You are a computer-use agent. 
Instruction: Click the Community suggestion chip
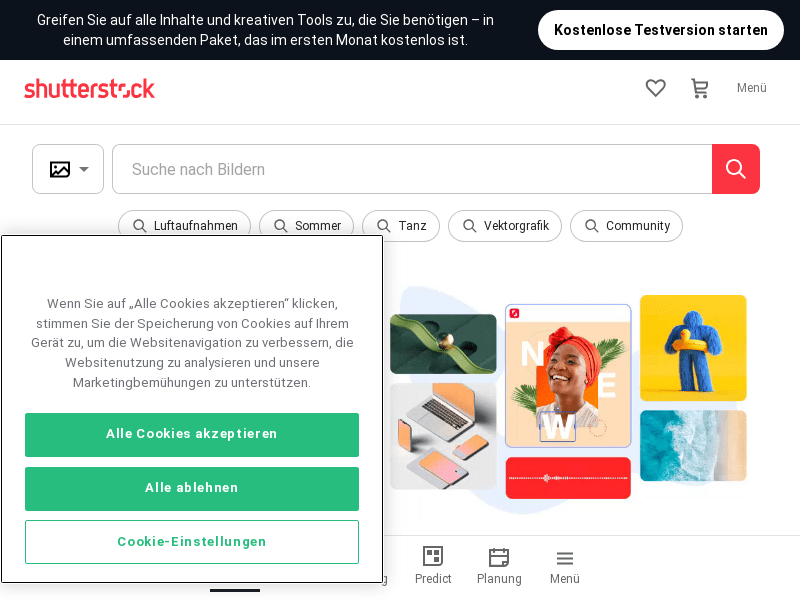click(x=626, y=226)
